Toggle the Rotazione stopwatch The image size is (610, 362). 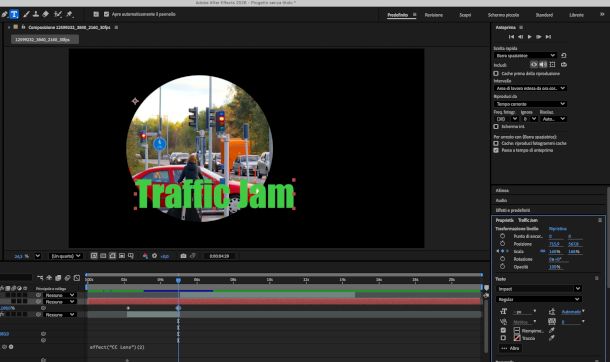pos(502,259)
